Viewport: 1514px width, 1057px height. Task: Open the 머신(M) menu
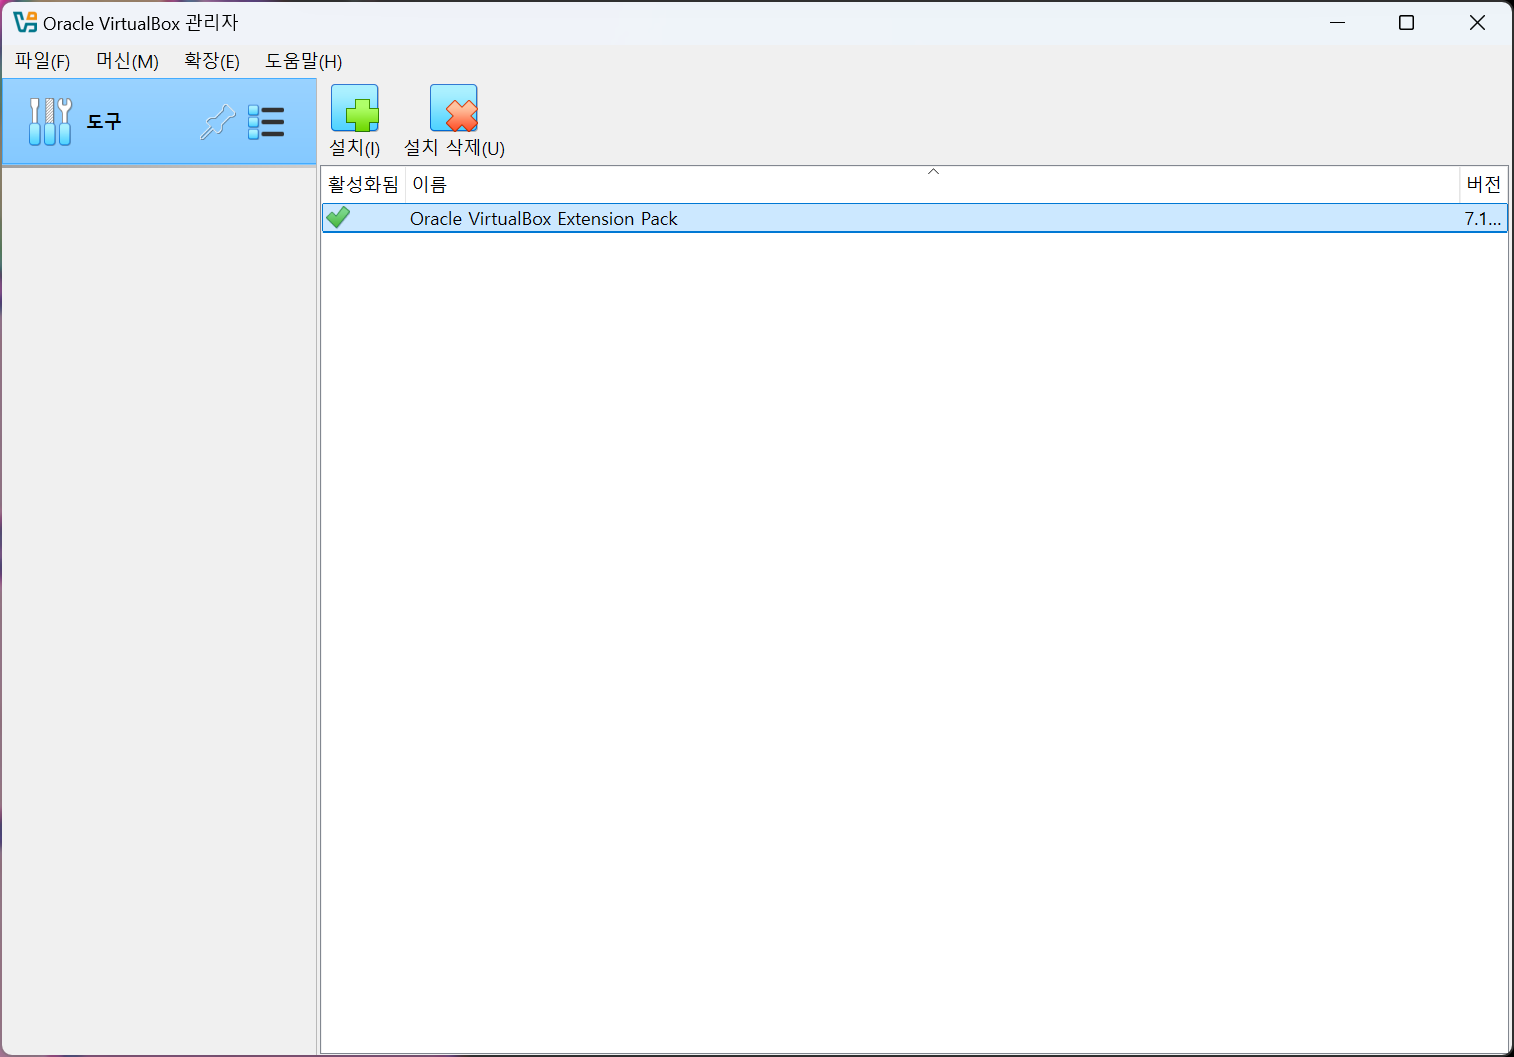tap(127, 61)
